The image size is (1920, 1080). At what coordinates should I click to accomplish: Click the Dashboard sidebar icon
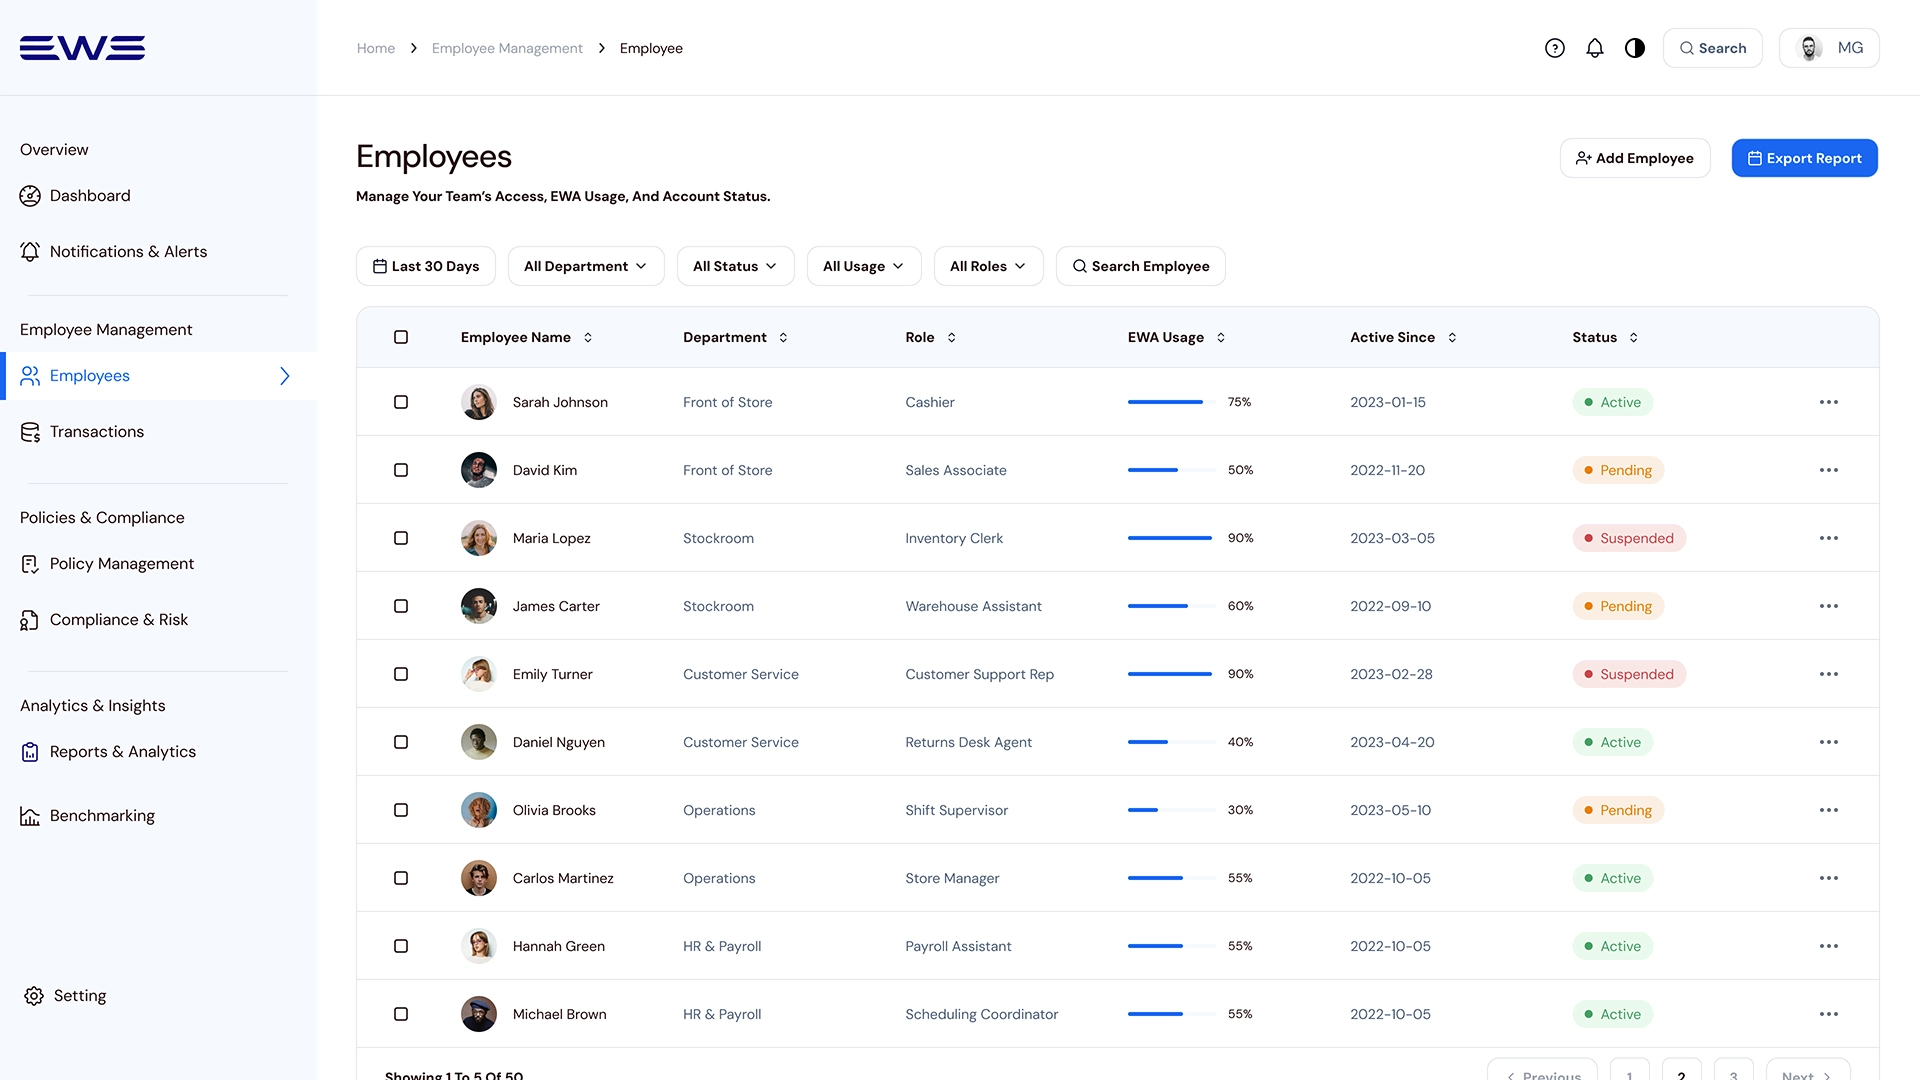tap(30, 196)
